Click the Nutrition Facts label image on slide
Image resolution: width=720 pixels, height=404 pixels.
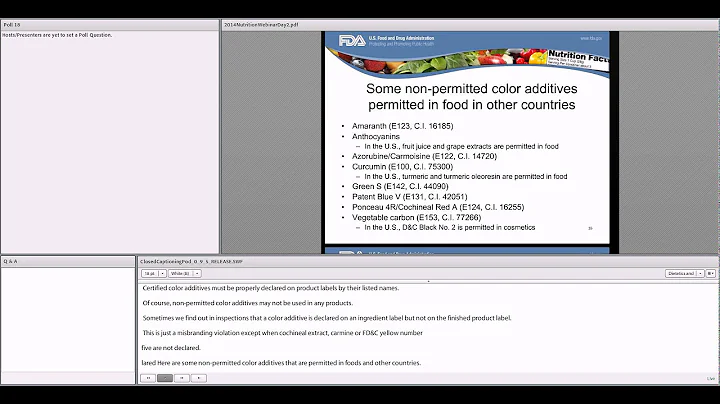point(578,59)
